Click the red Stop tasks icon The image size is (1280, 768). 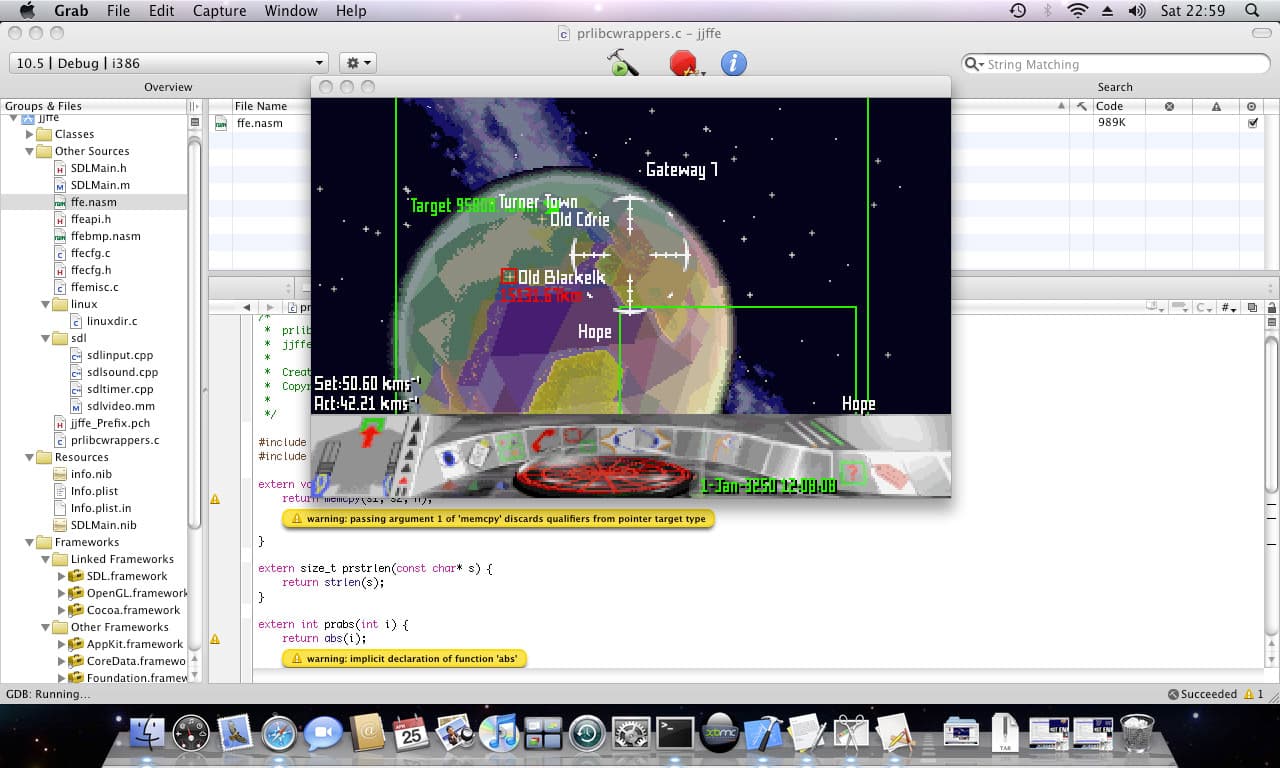click(x=683, y=63)
